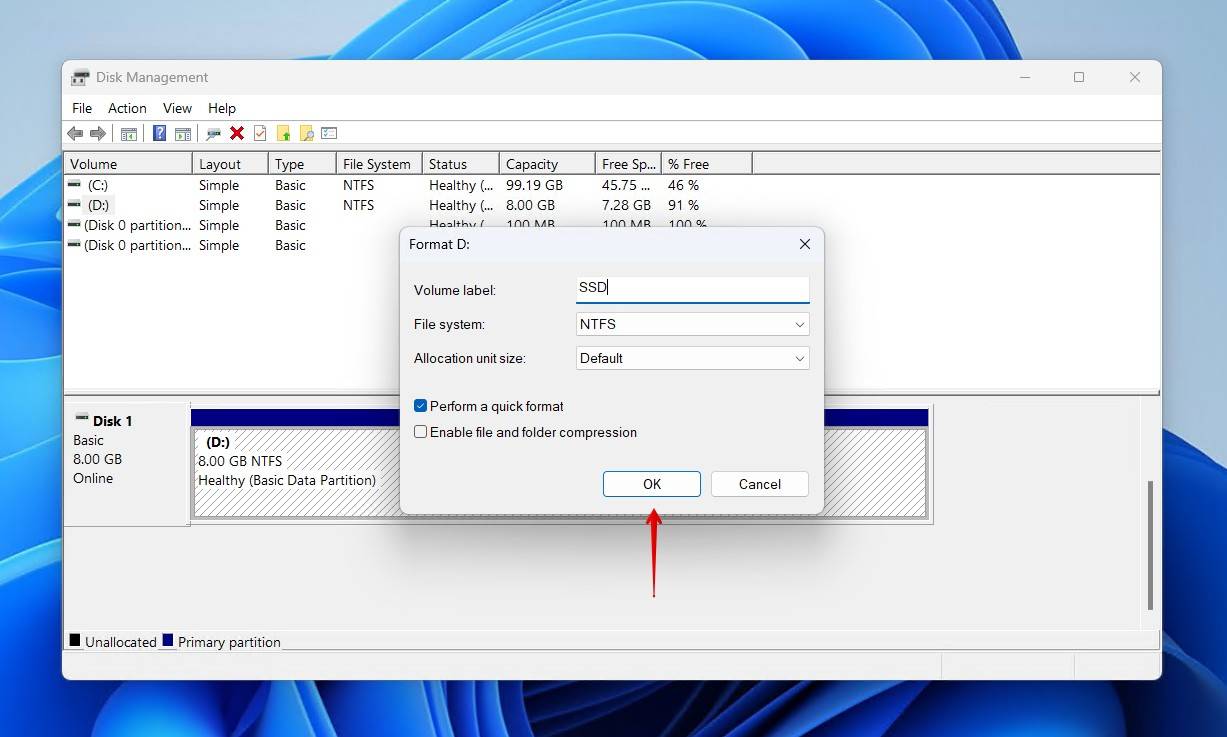
Task: Click the yellow folder with green arrow icon
Action: pyautogui.click(x=284, y=133)
